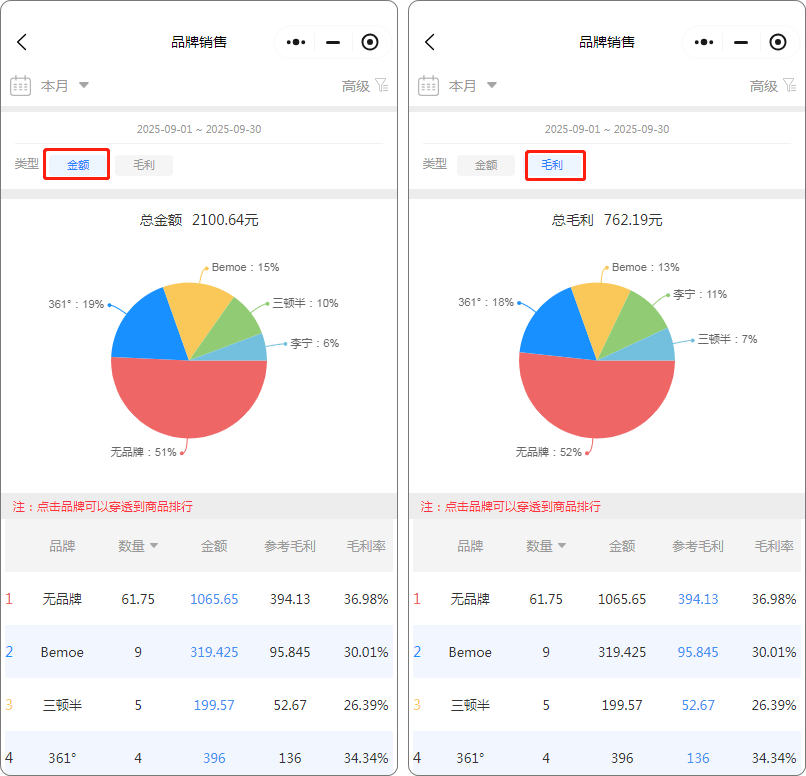This screenshot has height=776, width=806.
Task: Minimize the left mini program with dash icon
Action: pos(333,42)
